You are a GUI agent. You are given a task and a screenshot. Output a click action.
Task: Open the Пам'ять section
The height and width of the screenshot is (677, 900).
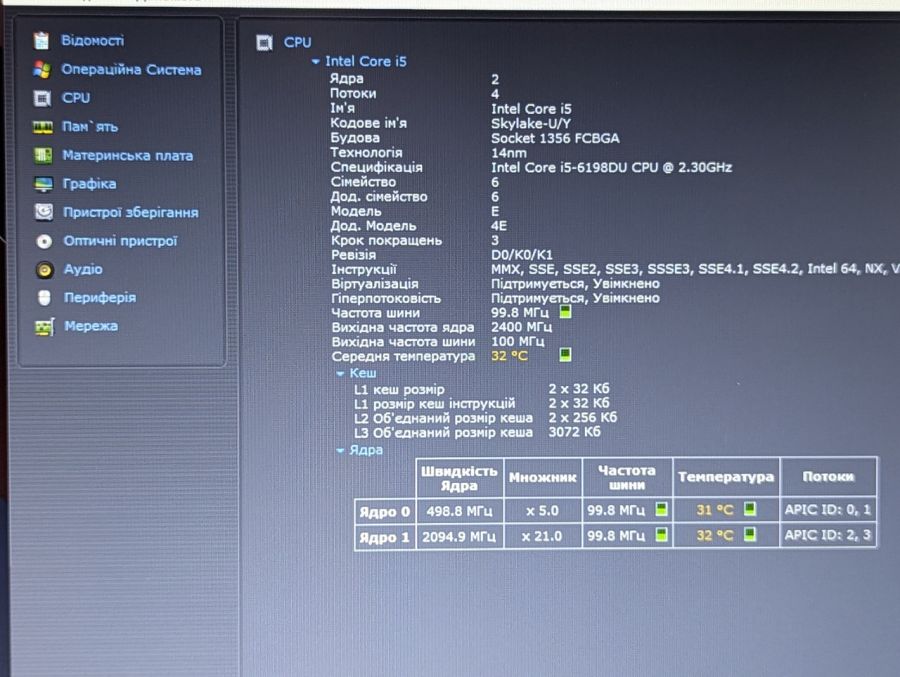coord(90,127)
